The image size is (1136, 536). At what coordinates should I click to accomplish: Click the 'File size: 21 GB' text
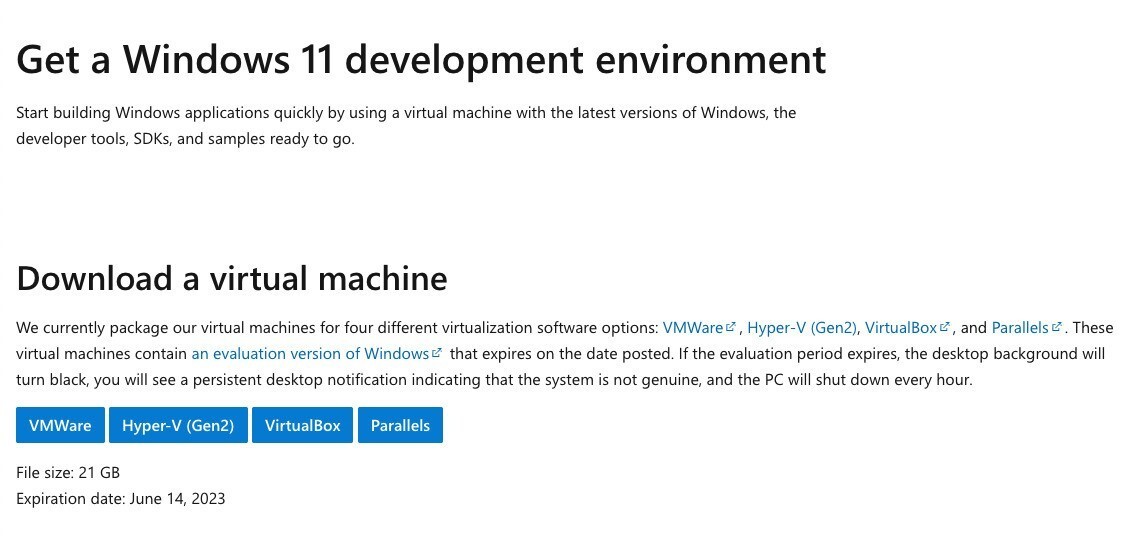[x=68, y=473]
